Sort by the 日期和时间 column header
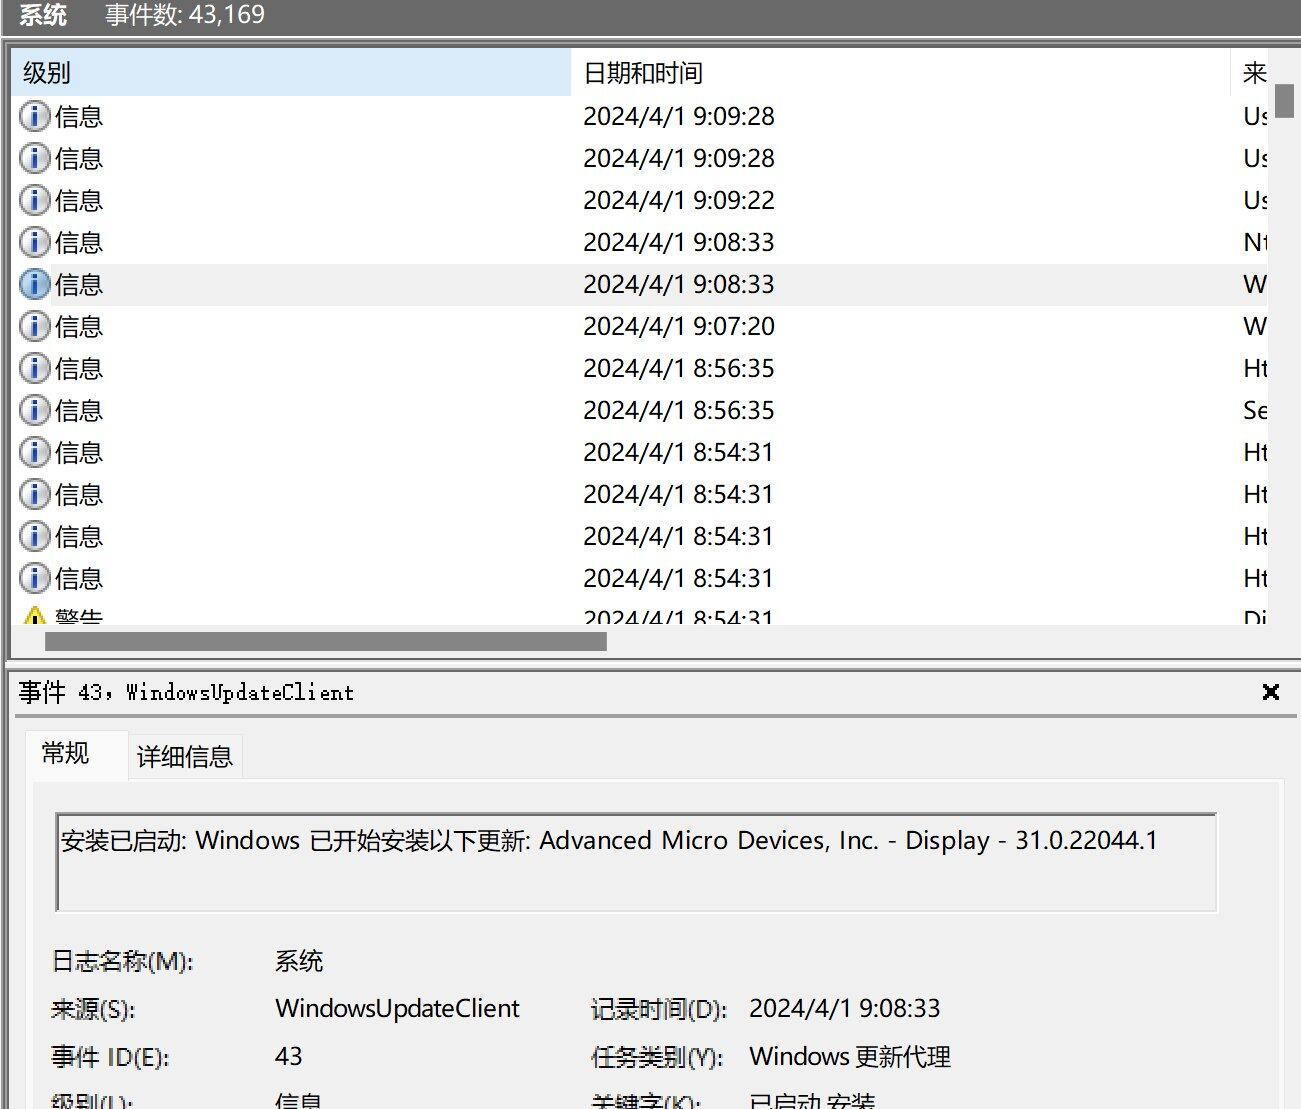Screen dimensions: 1301x1109 (900, 73)
